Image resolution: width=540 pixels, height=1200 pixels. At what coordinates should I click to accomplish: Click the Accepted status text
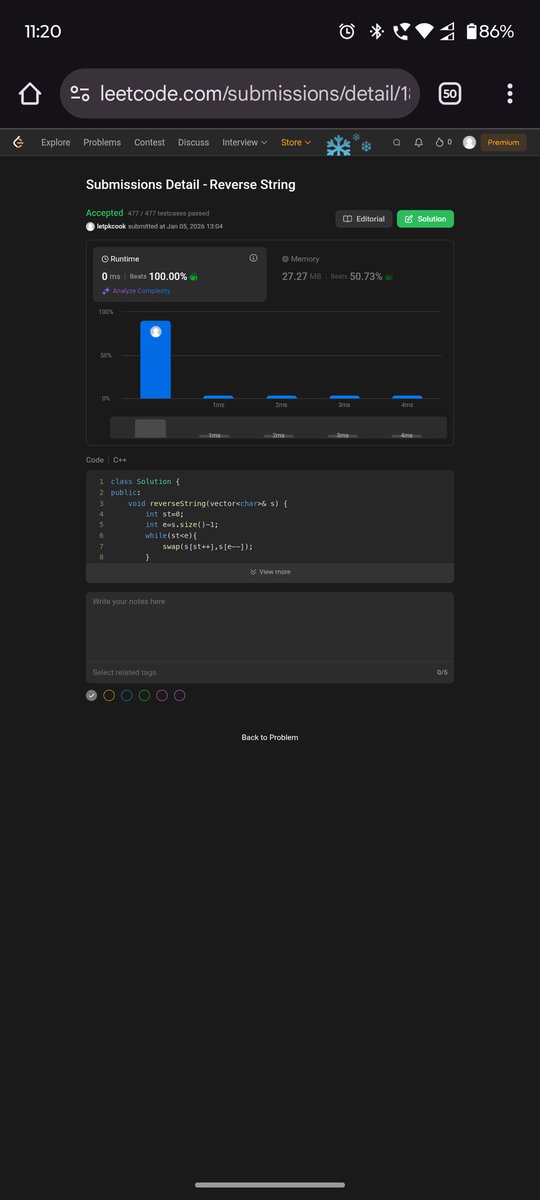point(105,213)
